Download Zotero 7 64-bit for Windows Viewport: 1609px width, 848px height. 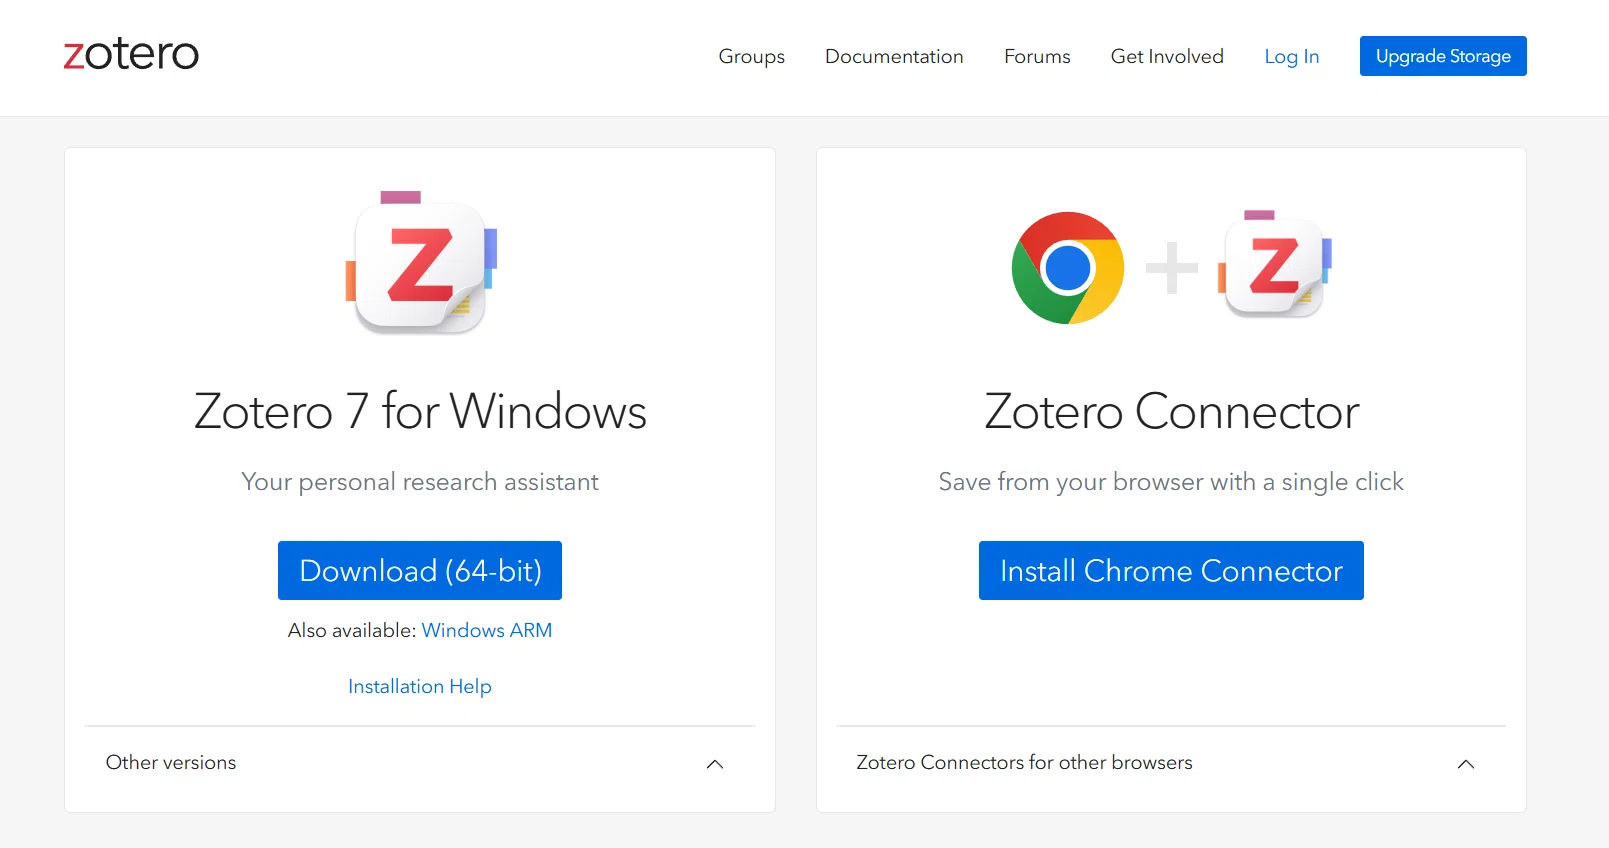pos(419,570)
